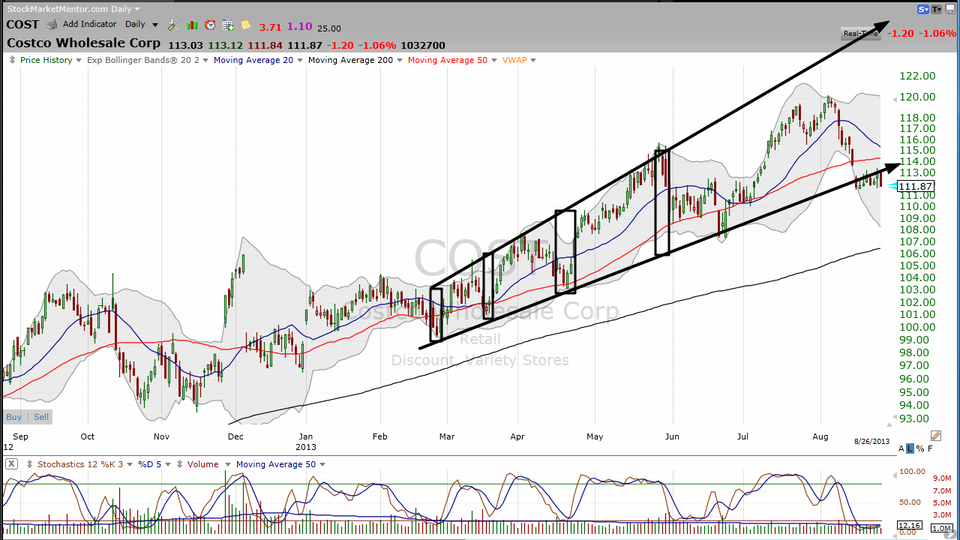The height and width of the screenshot is (540, 960).
Task: Click the Jan 2013 time axis label
Action: [306, 441]
